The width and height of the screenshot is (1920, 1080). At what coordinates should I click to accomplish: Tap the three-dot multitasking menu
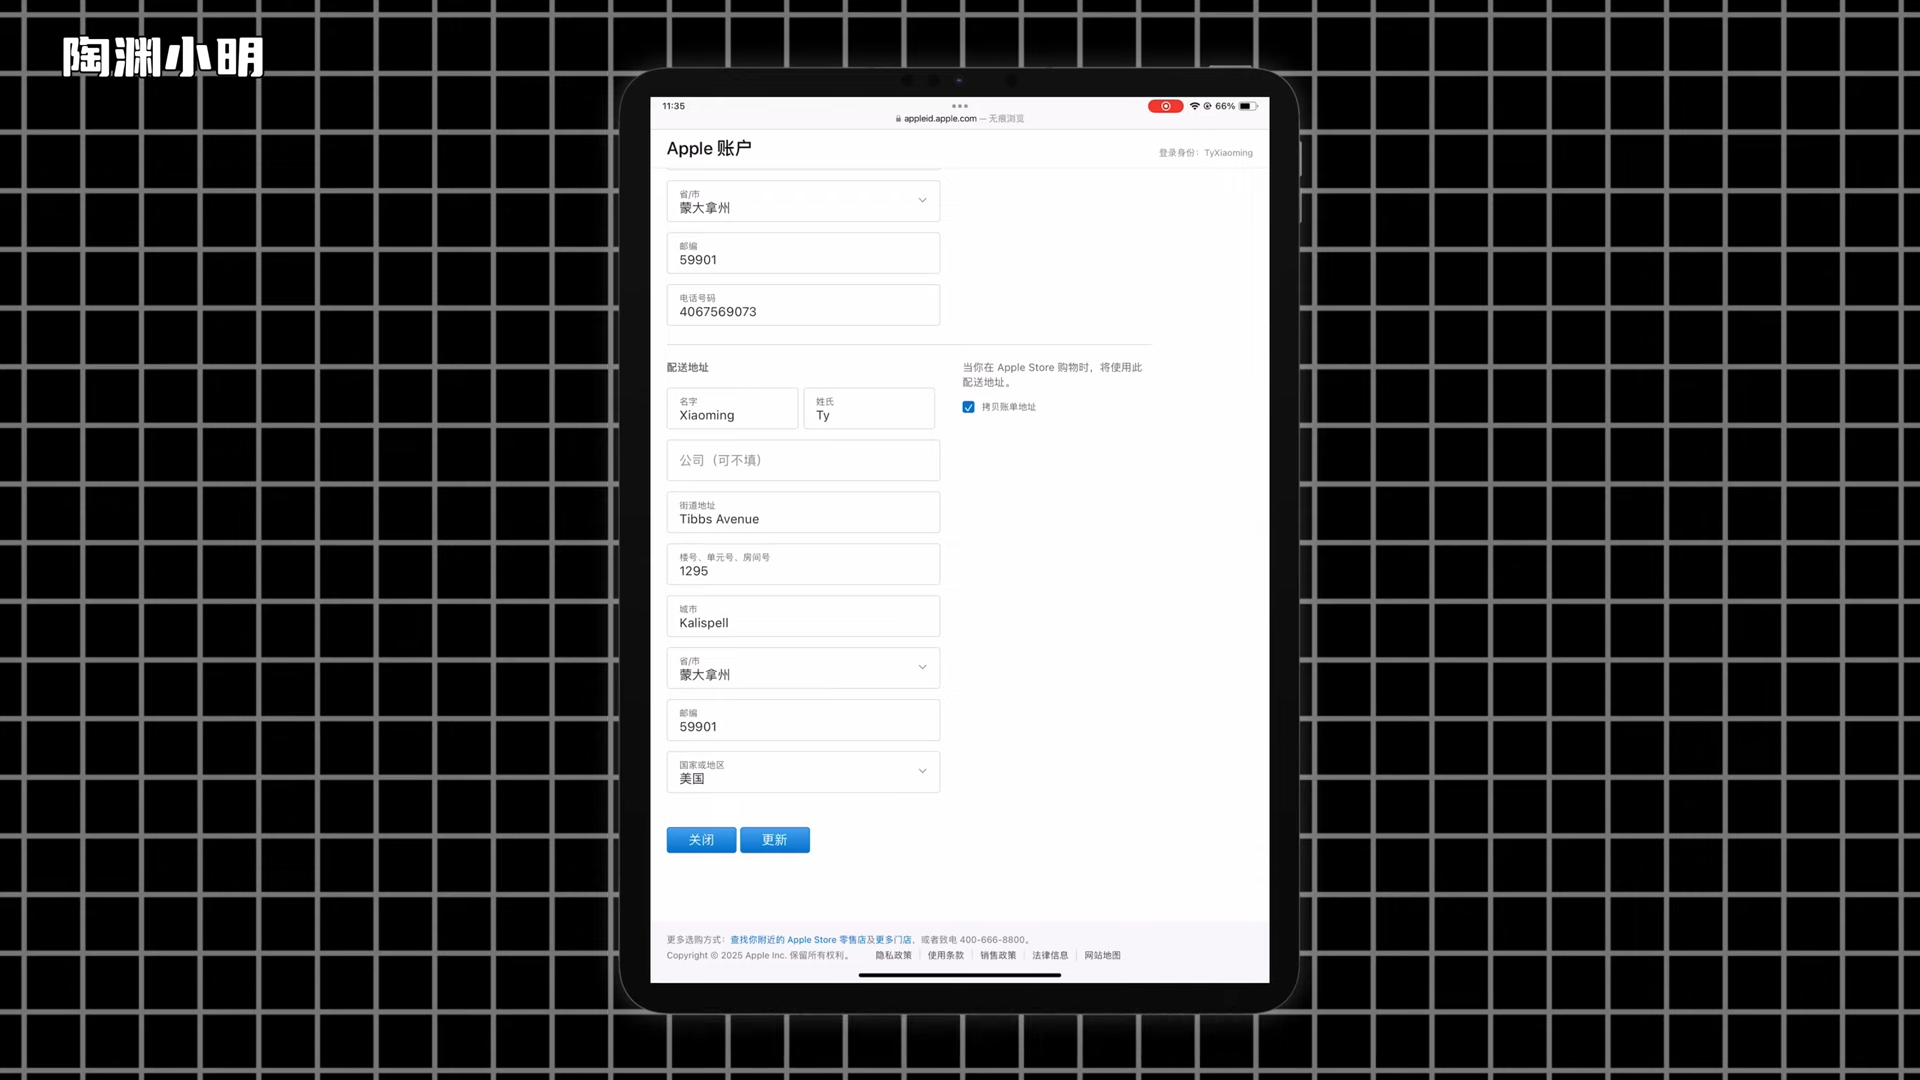tap(960, 106)
